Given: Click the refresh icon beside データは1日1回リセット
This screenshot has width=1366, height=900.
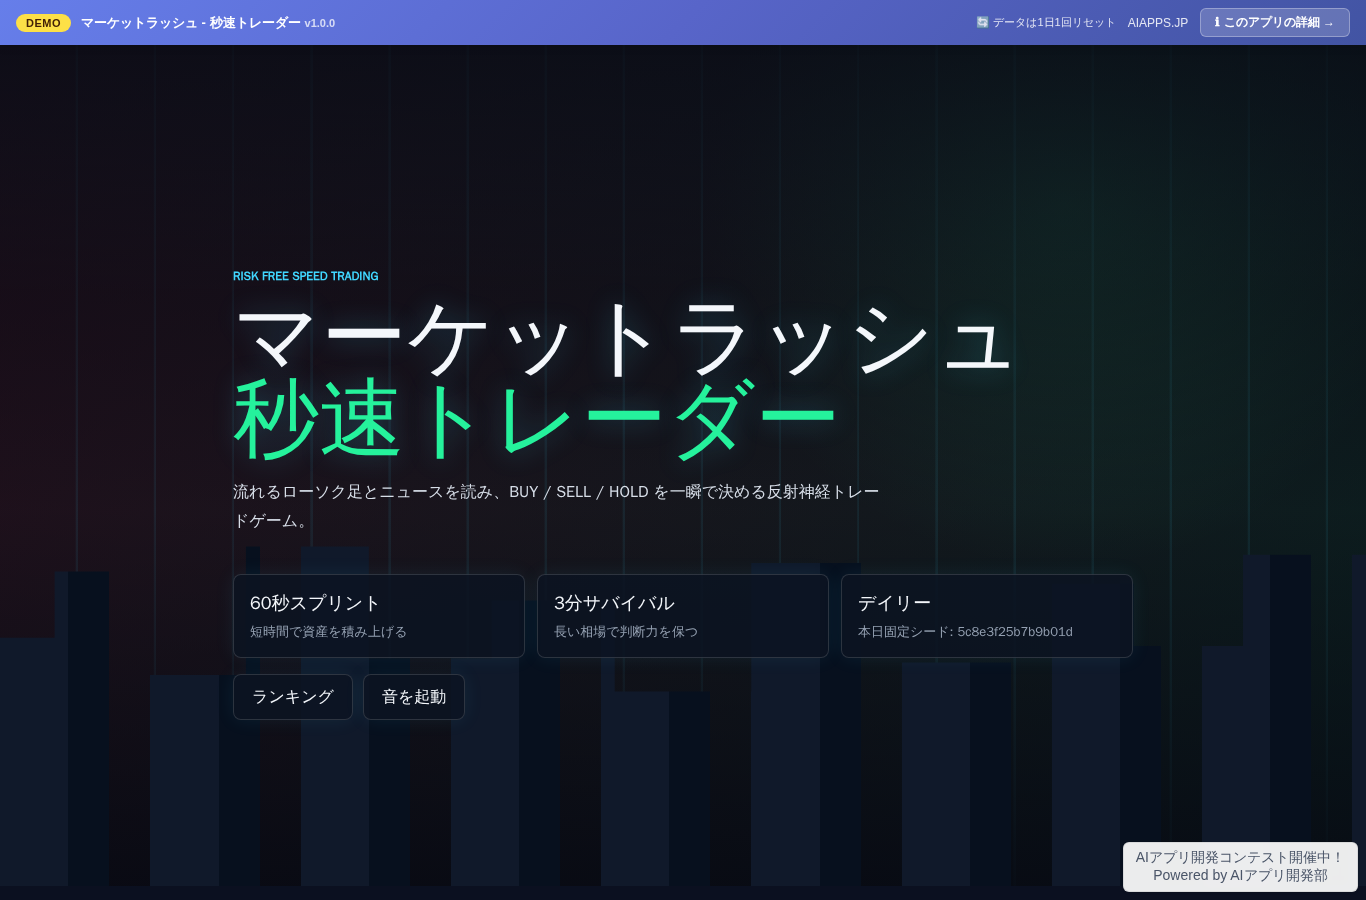Looking at the screenshot, I should tap(982, 22).
